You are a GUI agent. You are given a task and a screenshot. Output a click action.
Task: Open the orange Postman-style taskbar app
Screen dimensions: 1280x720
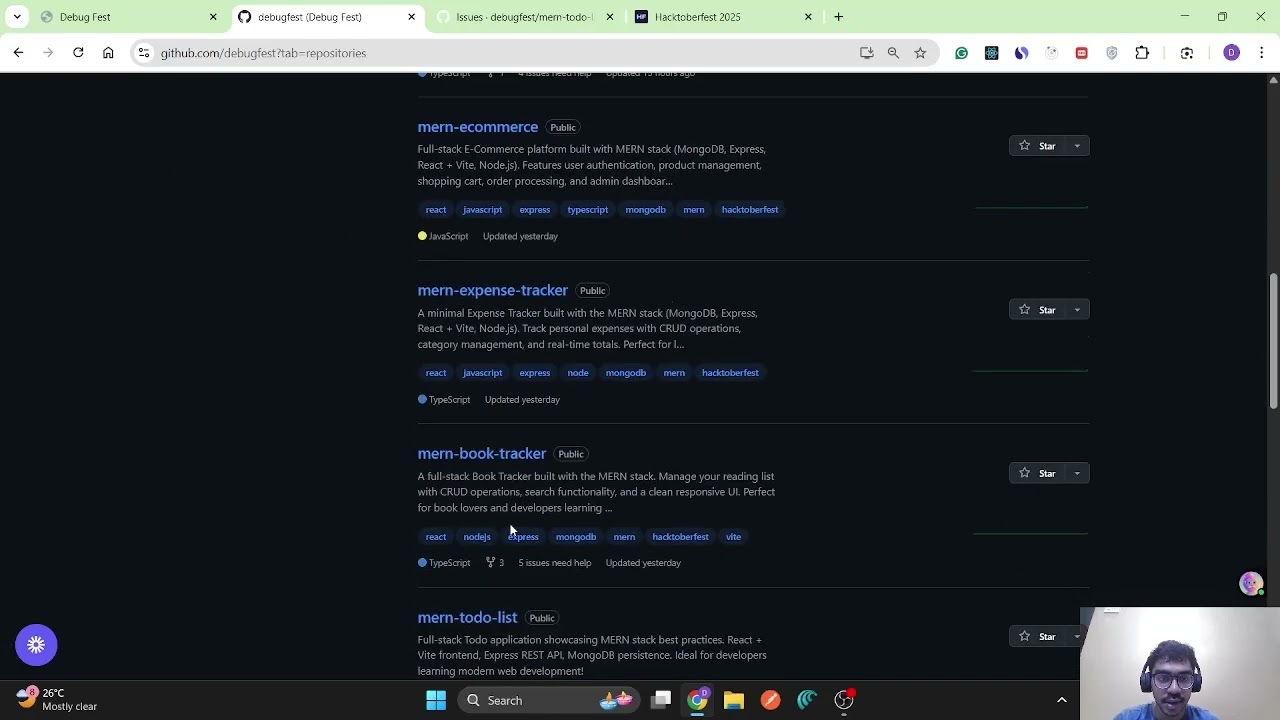[770, 700]
